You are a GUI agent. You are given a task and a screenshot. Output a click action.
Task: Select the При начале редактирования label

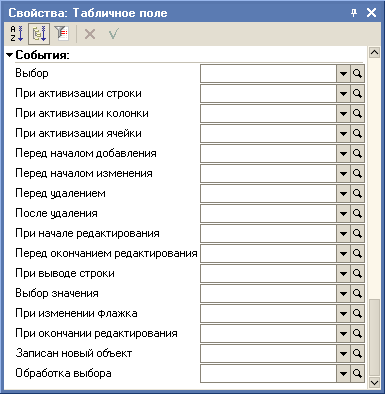(x=87, y=233)
